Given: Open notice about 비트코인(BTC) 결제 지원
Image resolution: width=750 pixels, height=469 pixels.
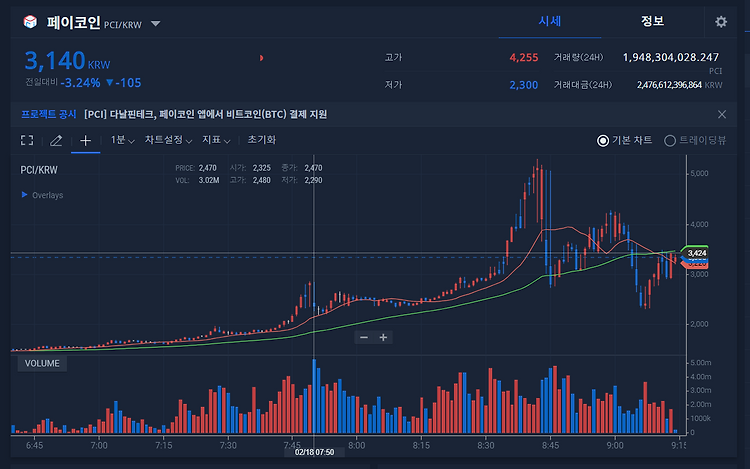Looking at the screenshot, I should 205,114.
